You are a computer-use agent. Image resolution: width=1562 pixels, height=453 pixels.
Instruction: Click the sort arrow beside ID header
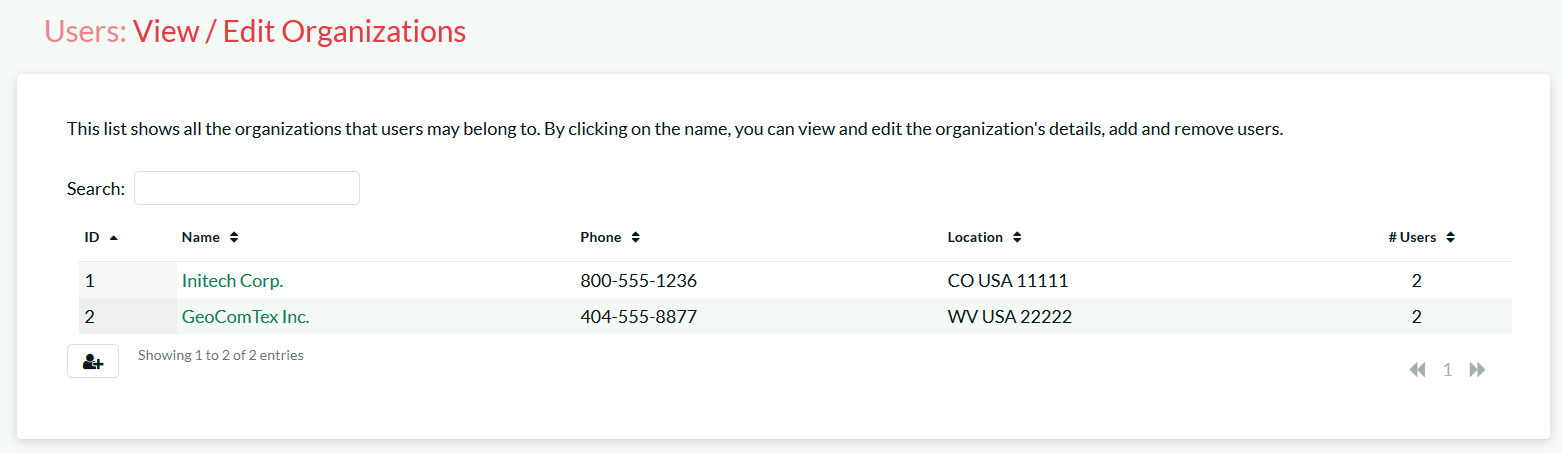(114, 238)
